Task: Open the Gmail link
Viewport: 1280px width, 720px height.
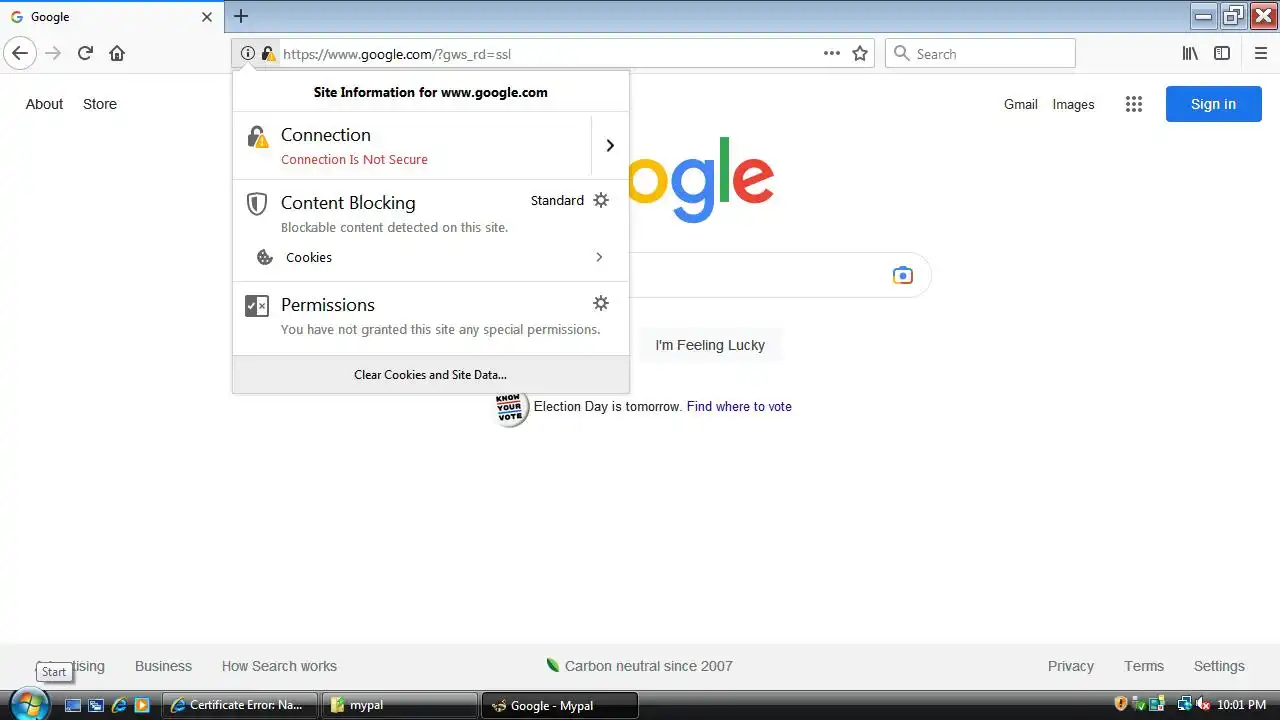Action: point(1021,104)
